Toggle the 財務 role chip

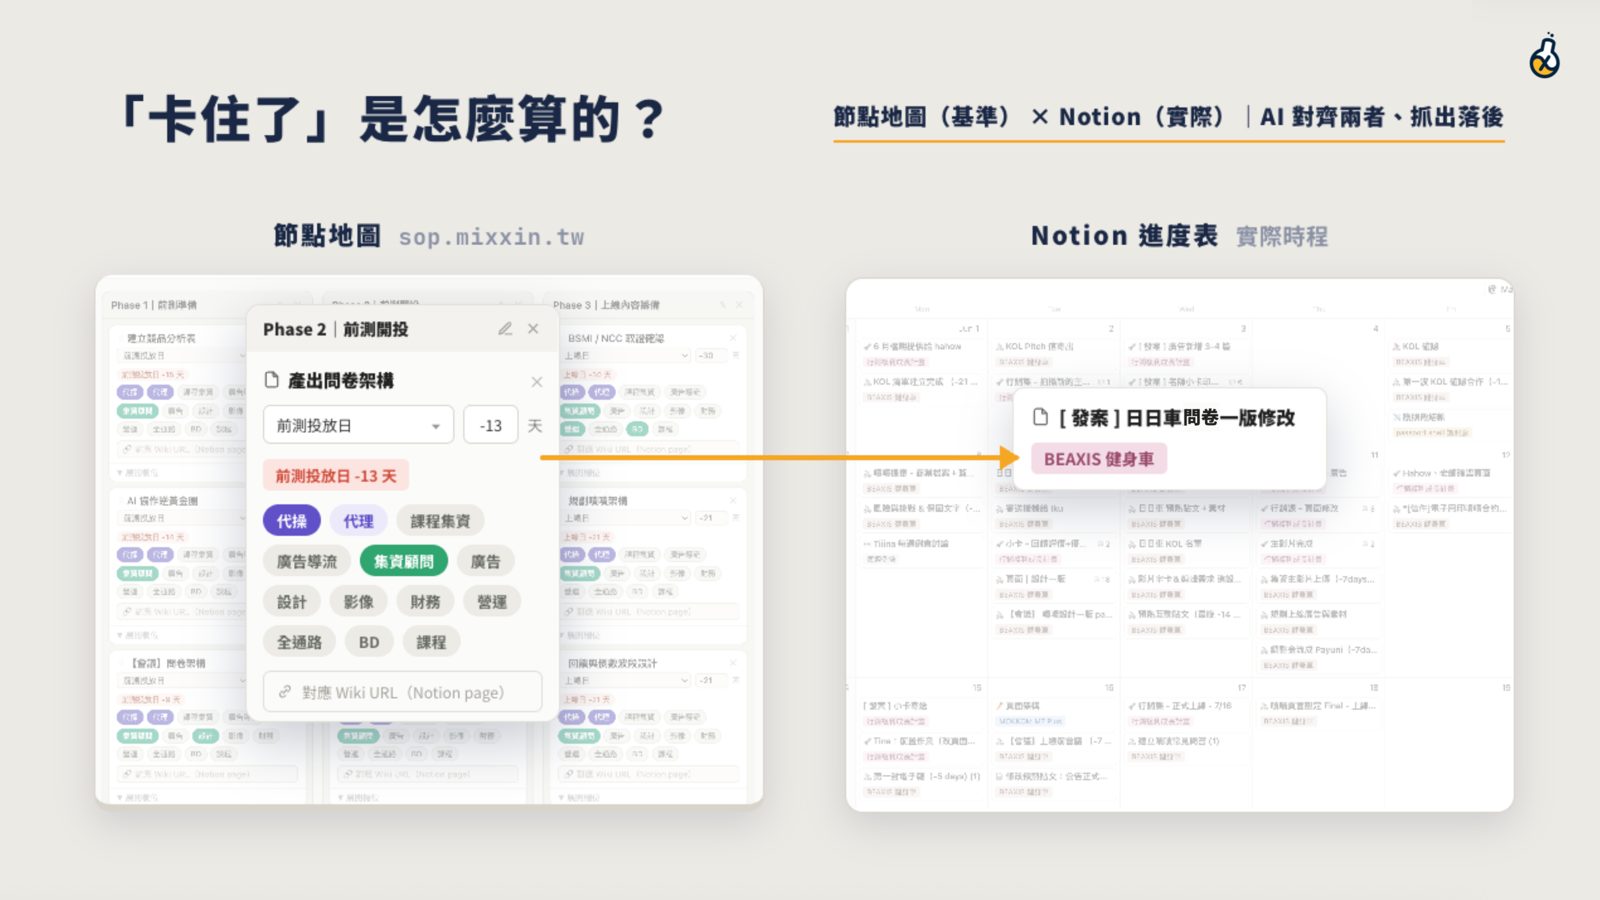click(x=425, y=601)
